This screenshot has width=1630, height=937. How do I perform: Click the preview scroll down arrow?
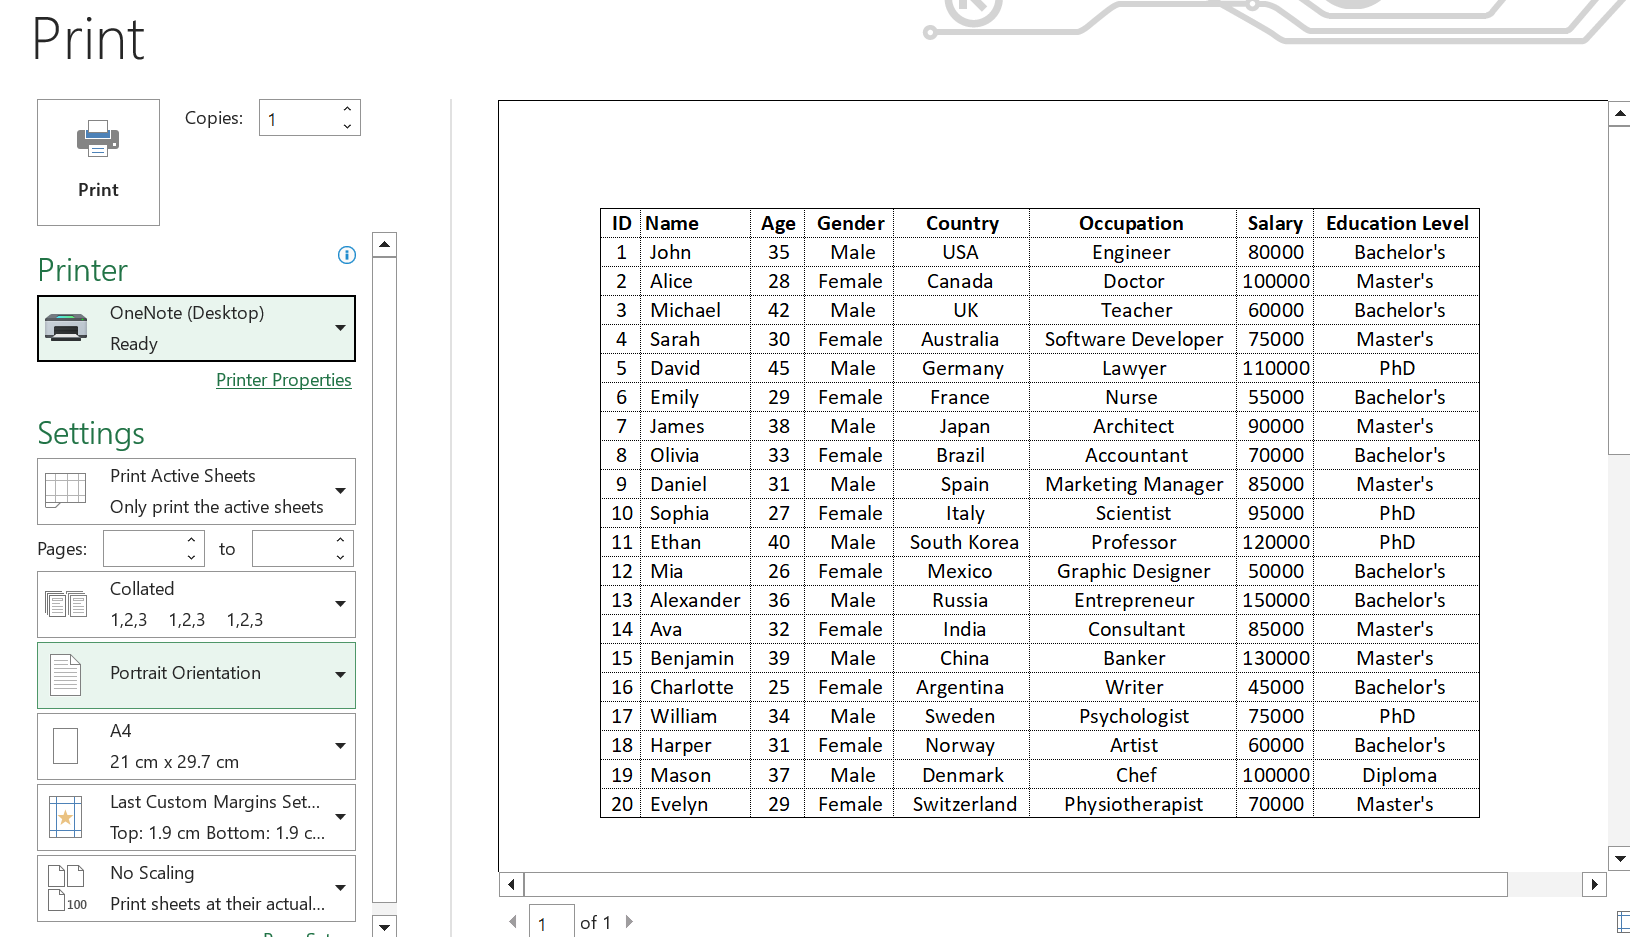pyautogui.click(x=1620, y=858)
